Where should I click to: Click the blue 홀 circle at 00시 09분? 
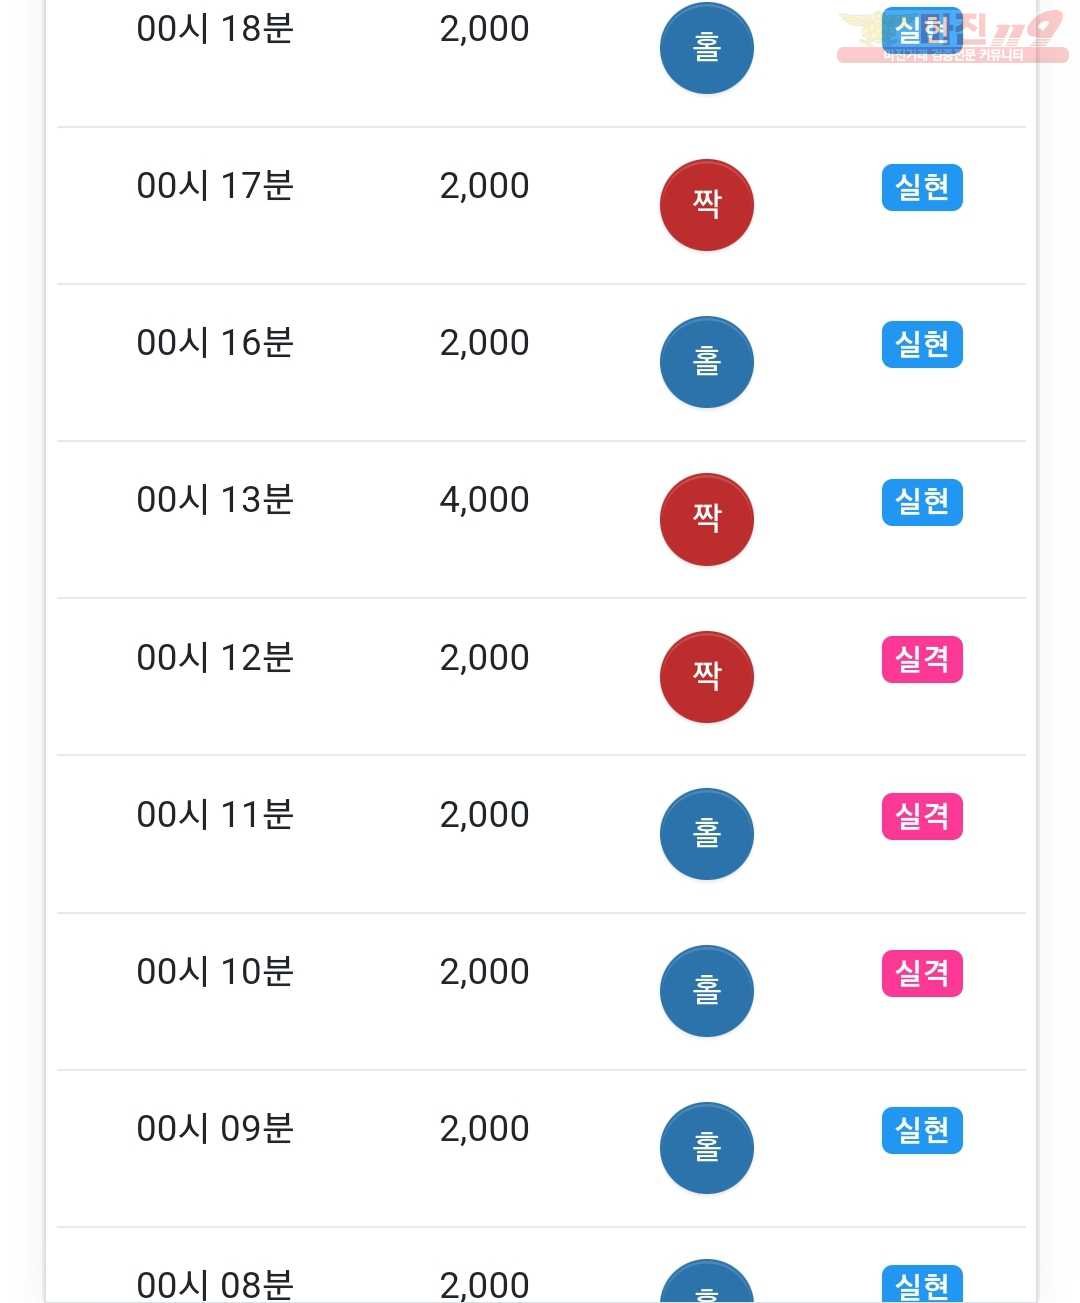tap(706, 1147)
